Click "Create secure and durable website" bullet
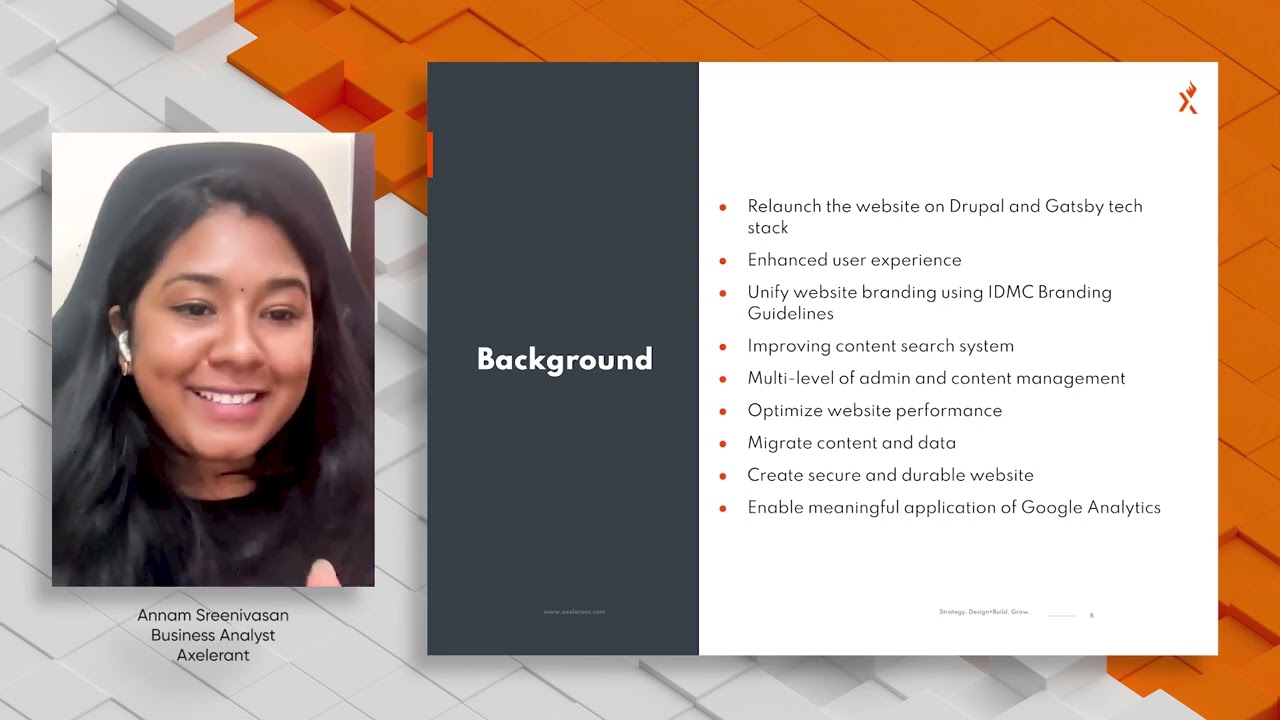 [890, 475]
